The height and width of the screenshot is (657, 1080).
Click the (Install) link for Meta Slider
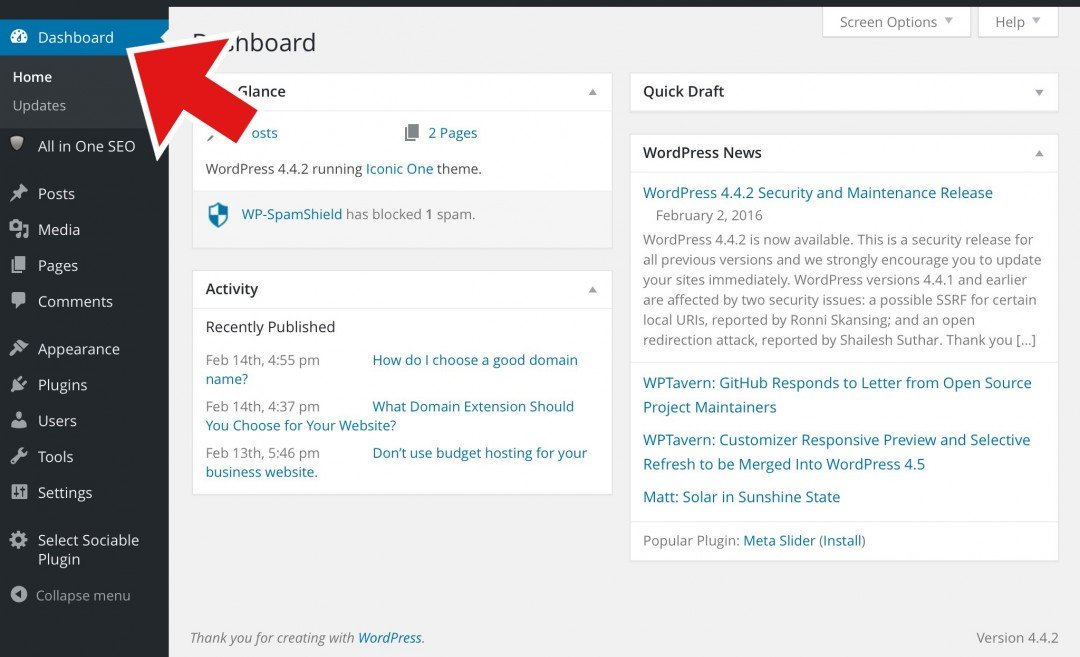tap(842, 541)
